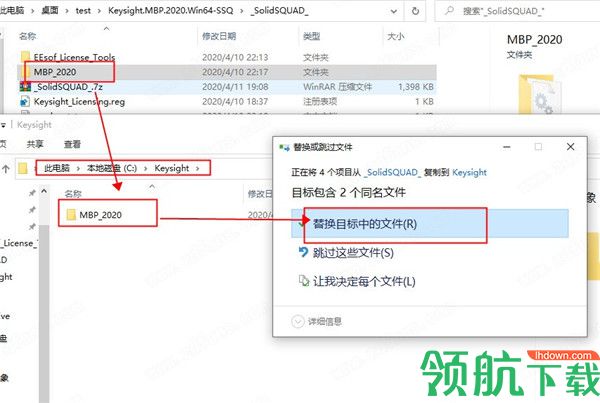
Task: Open the 查看 ribbon tab
Action: (72, 144)
